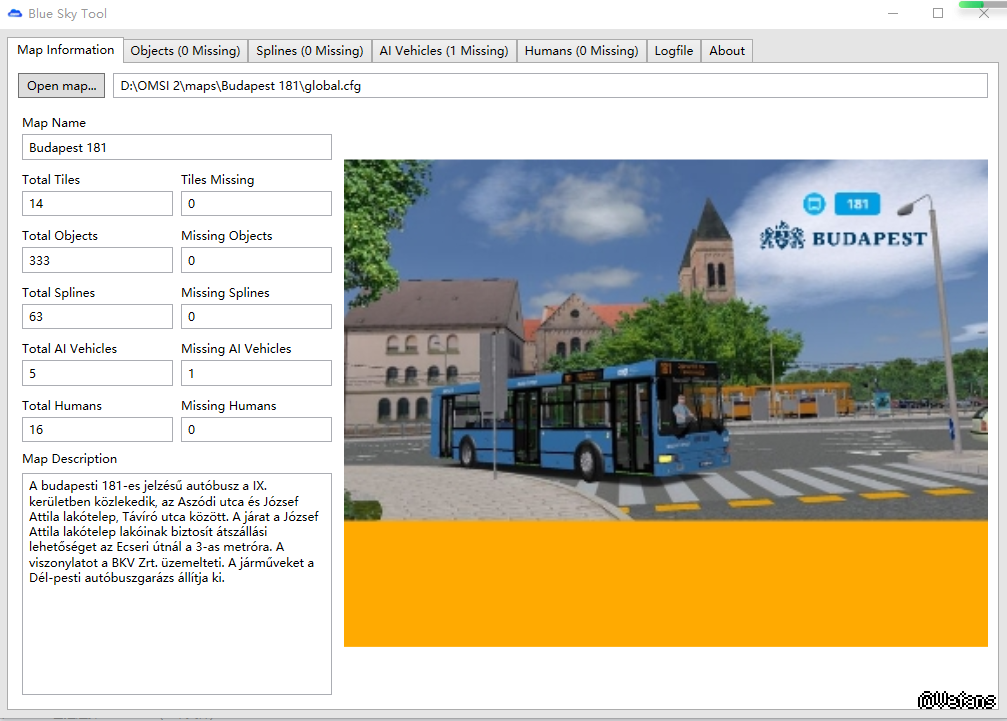
Task: Open the About tab
Action: pyautogui.click(x=727, y=51)
